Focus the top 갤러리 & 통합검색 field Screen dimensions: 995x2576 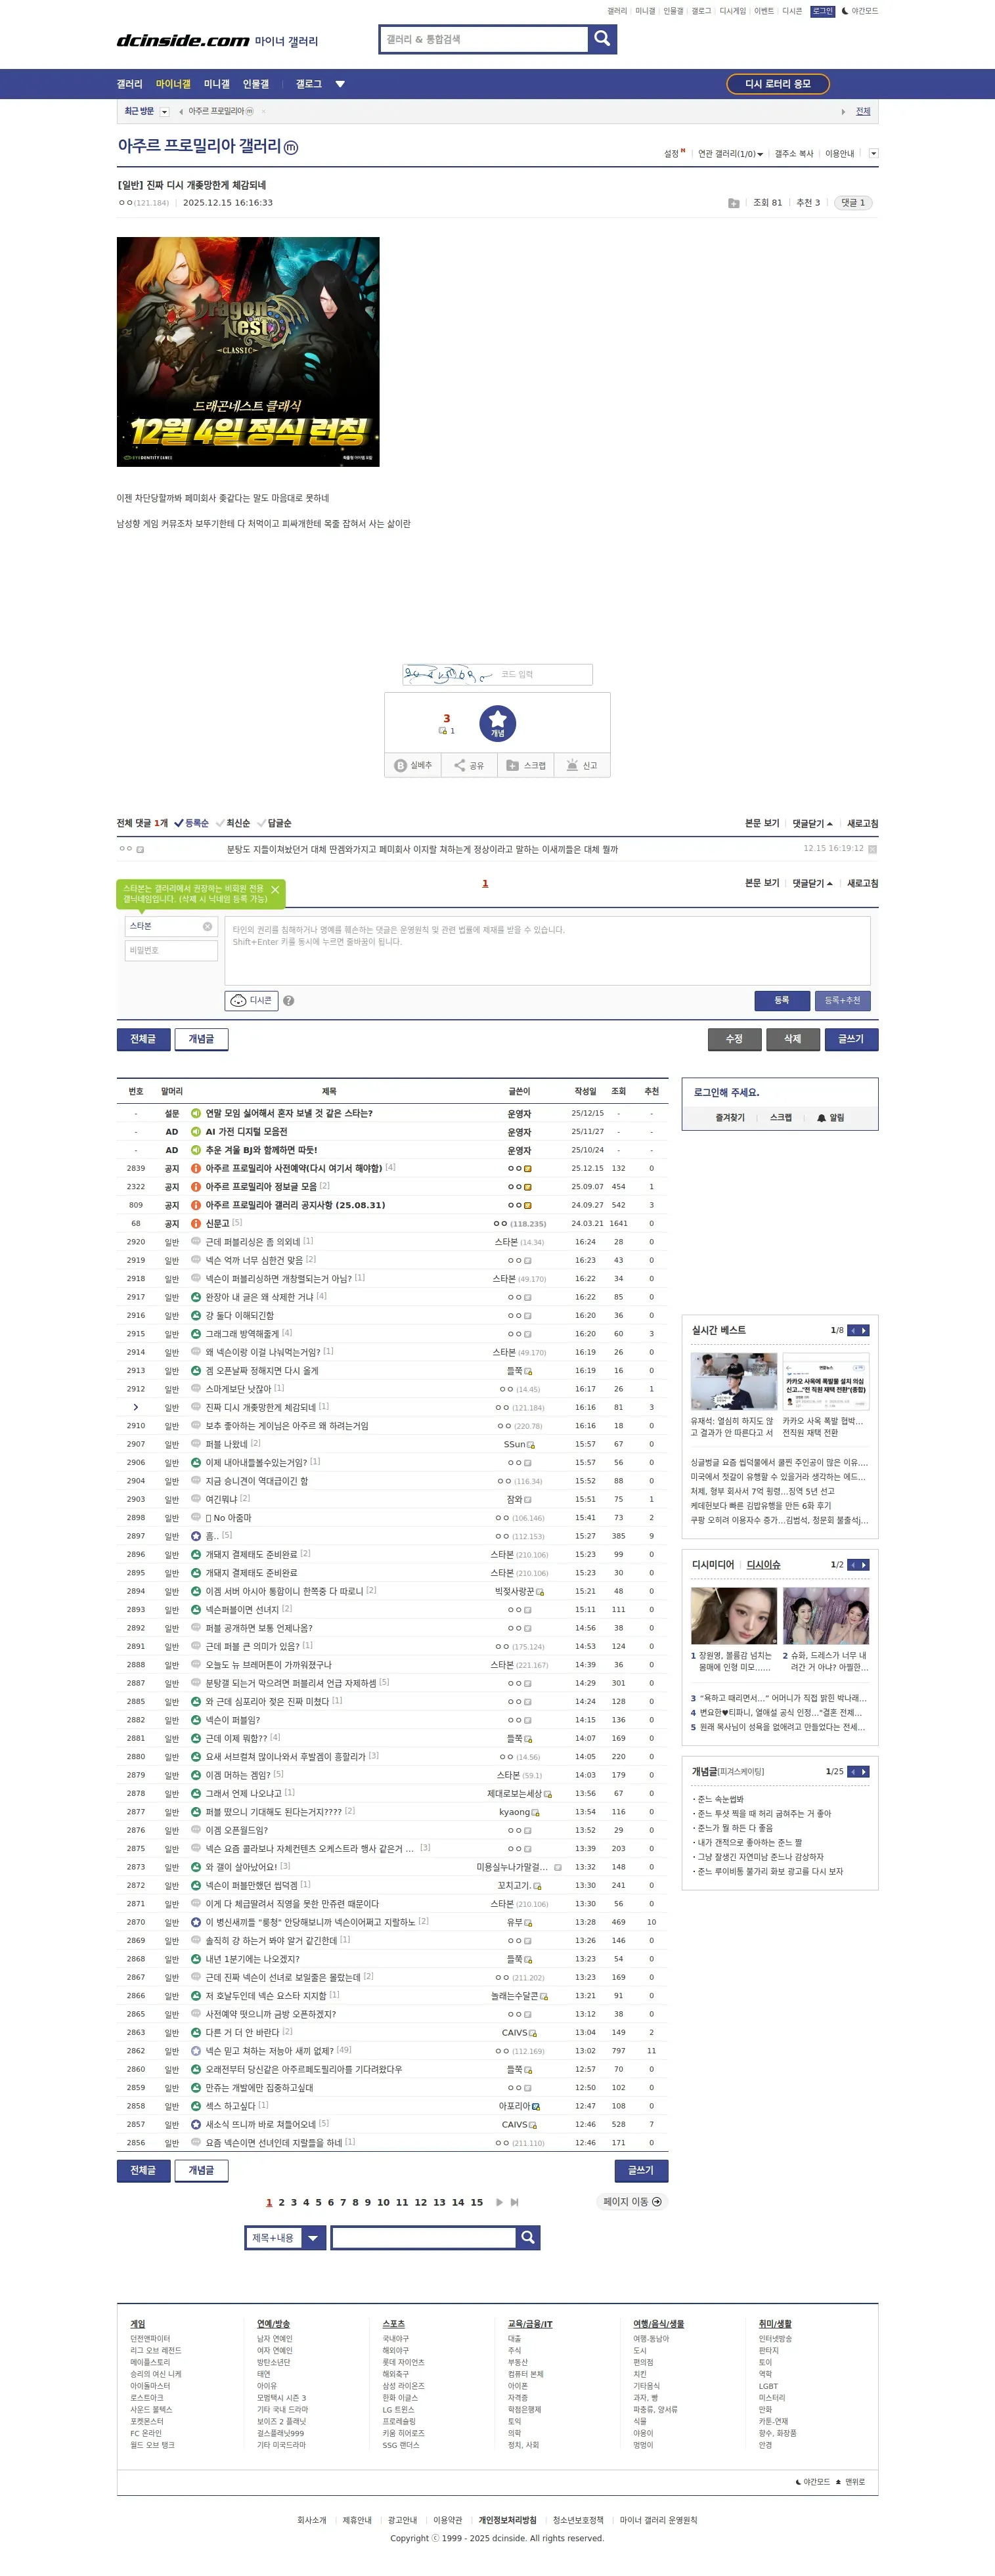click(483, 39)
